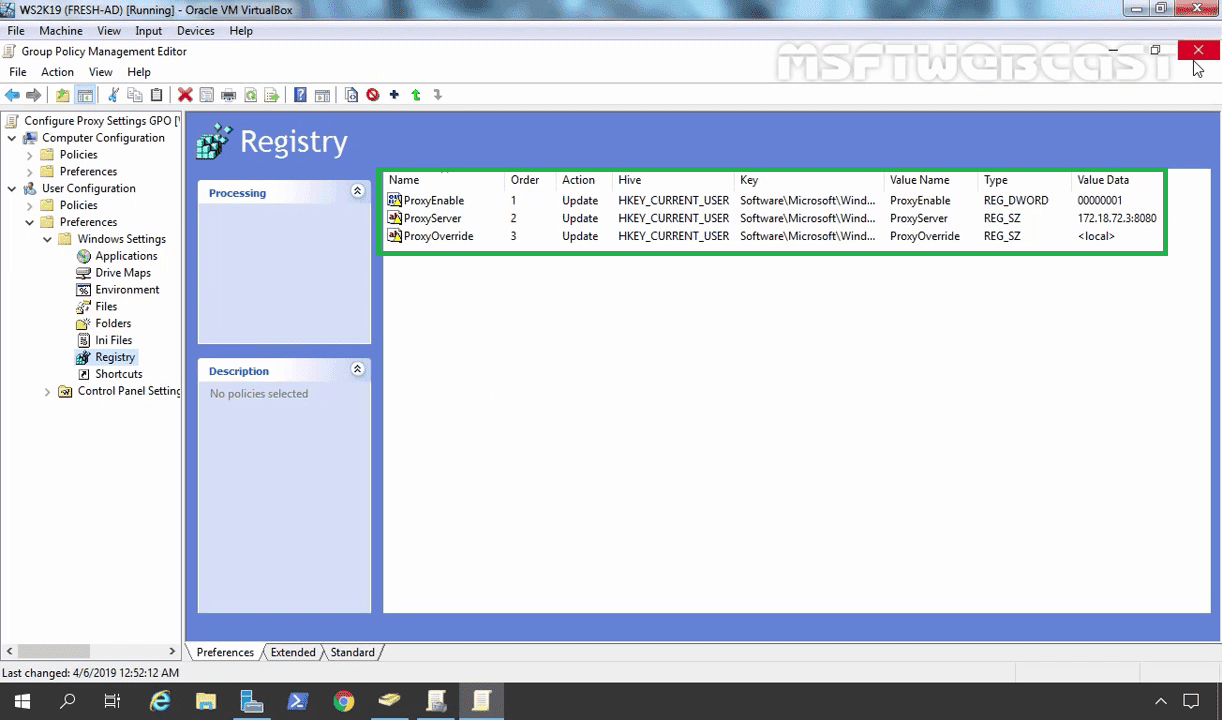
Task: Select the ProxyOverride registry item row
Action: (773, 236)
